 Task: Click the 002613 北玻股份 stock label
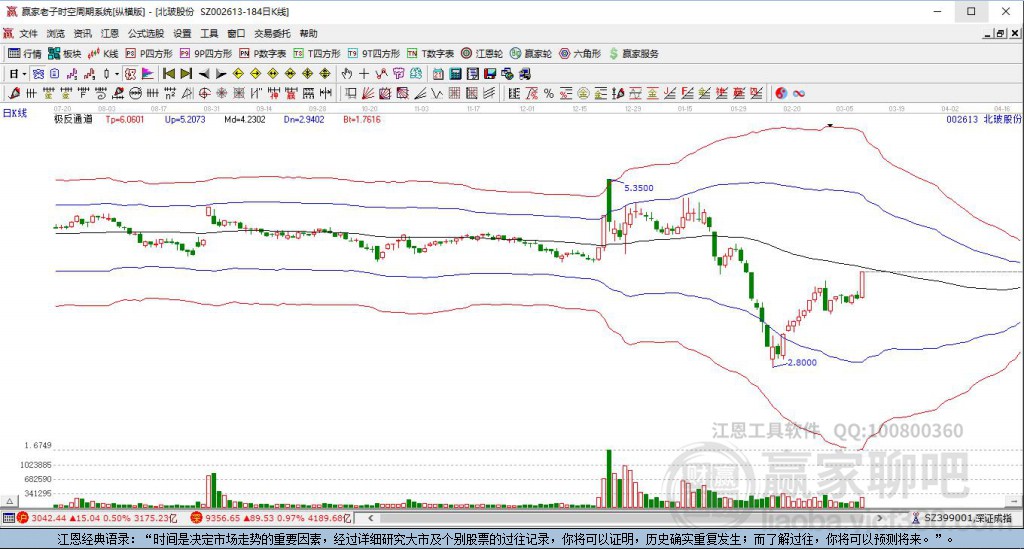click(984, 119)
